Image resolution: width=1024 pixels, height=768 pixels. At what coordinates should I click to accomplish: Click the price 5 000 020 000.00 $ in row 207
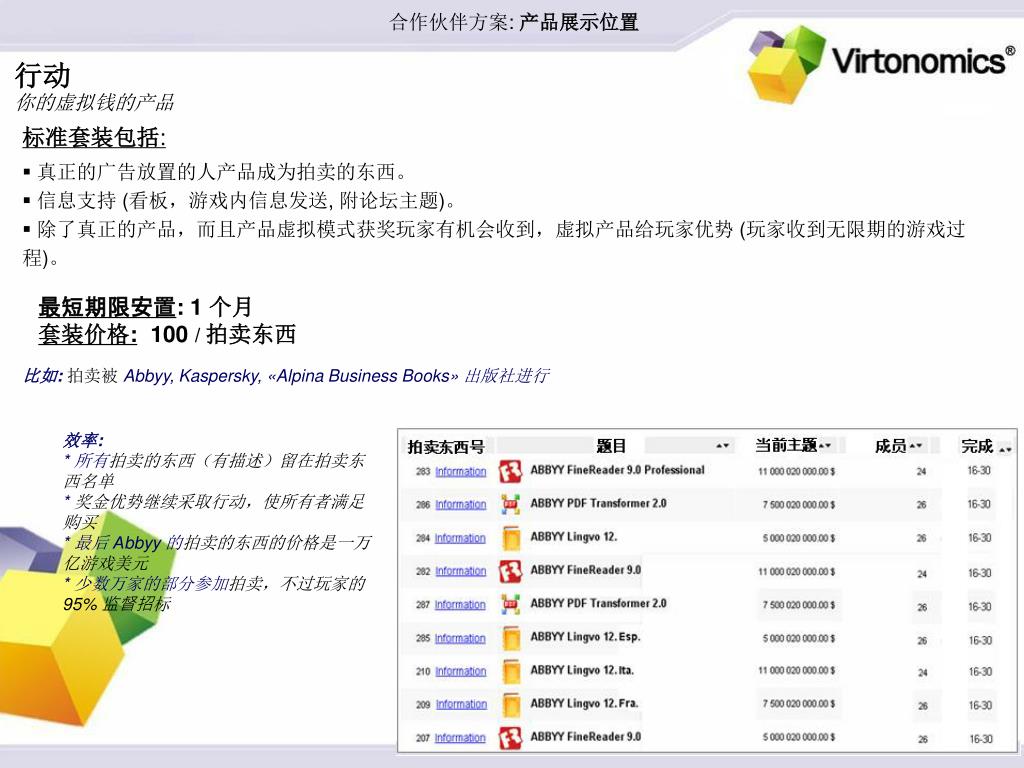pos(799,737)
